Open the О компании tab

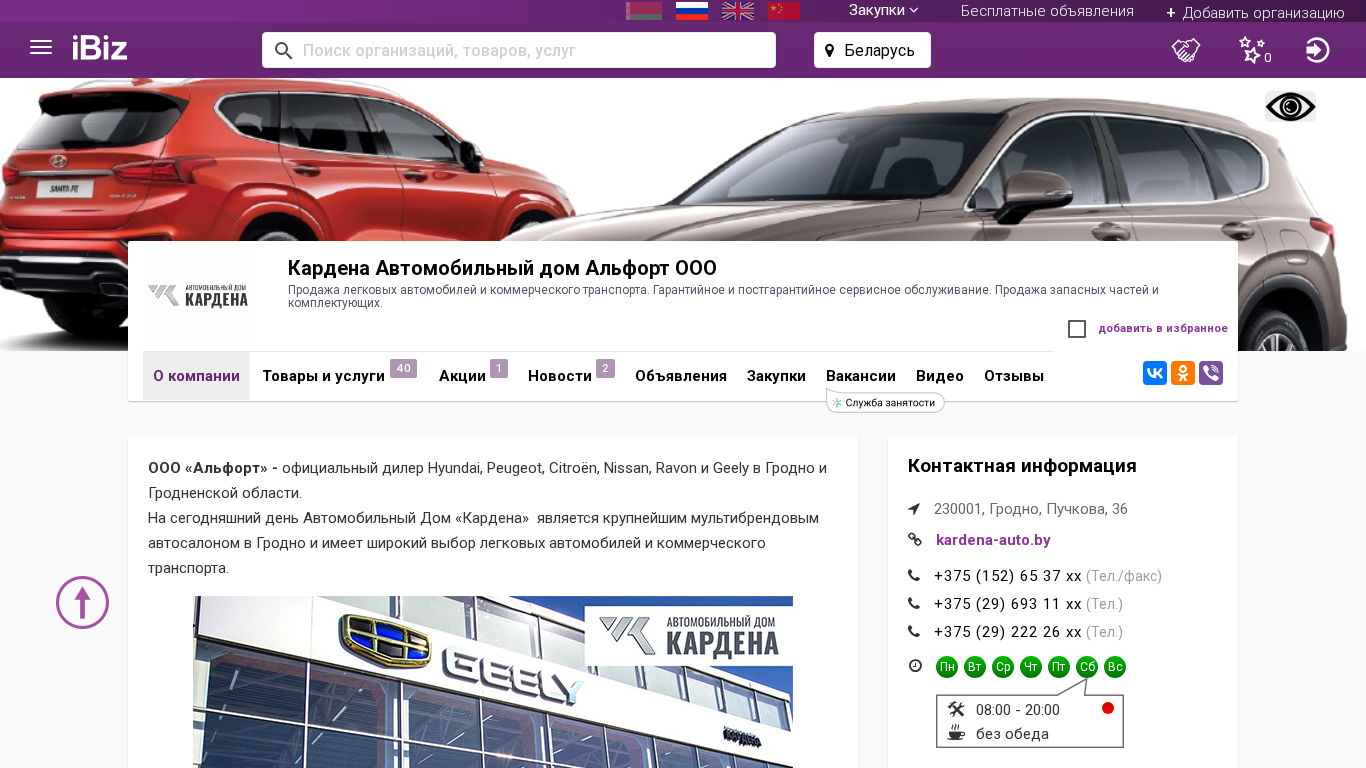point(196,376)
